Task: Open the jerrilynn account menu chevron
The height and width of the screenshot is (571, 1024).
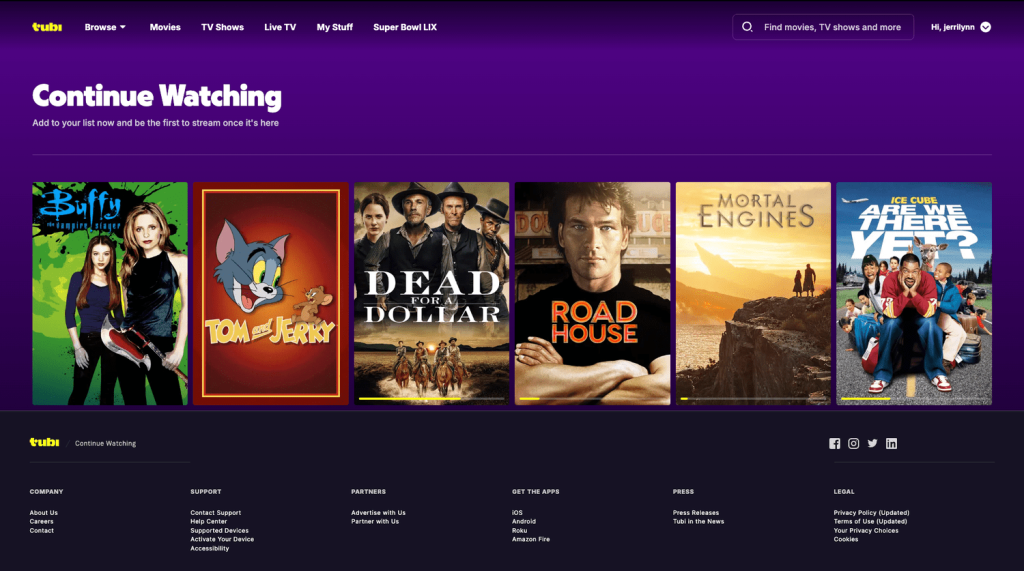Action: [985, 27]
